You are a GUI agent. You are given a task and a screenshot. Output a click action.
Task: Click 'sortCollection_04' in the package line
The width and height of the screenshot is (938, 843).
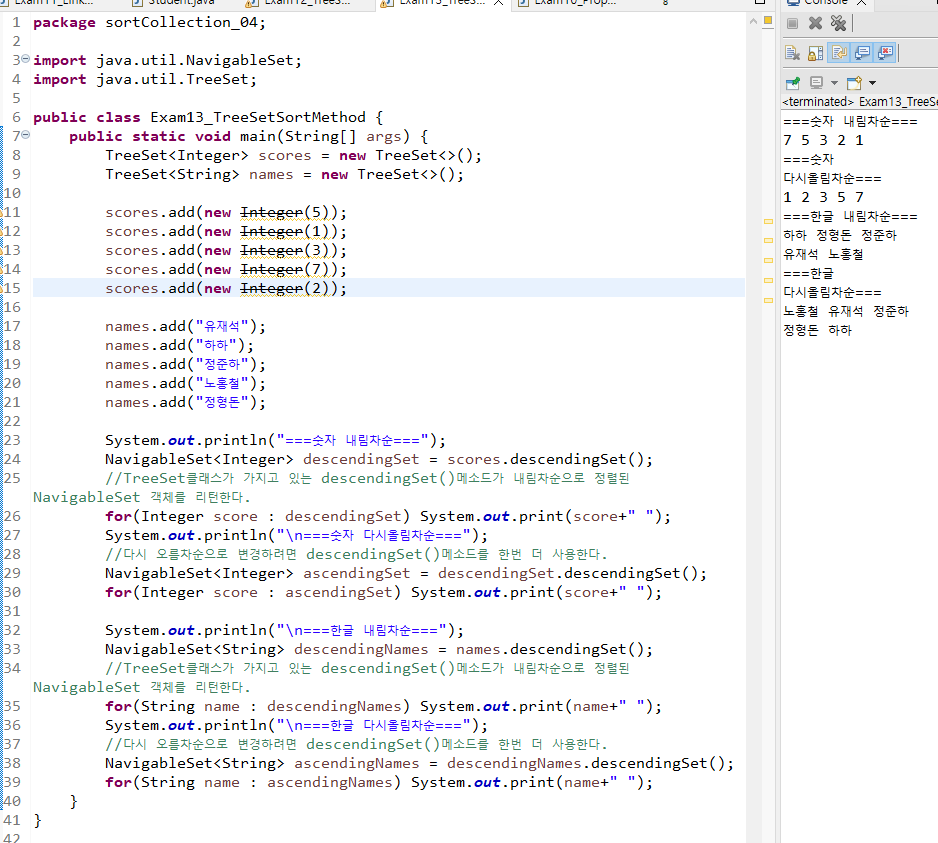click(x=181, y=23)
